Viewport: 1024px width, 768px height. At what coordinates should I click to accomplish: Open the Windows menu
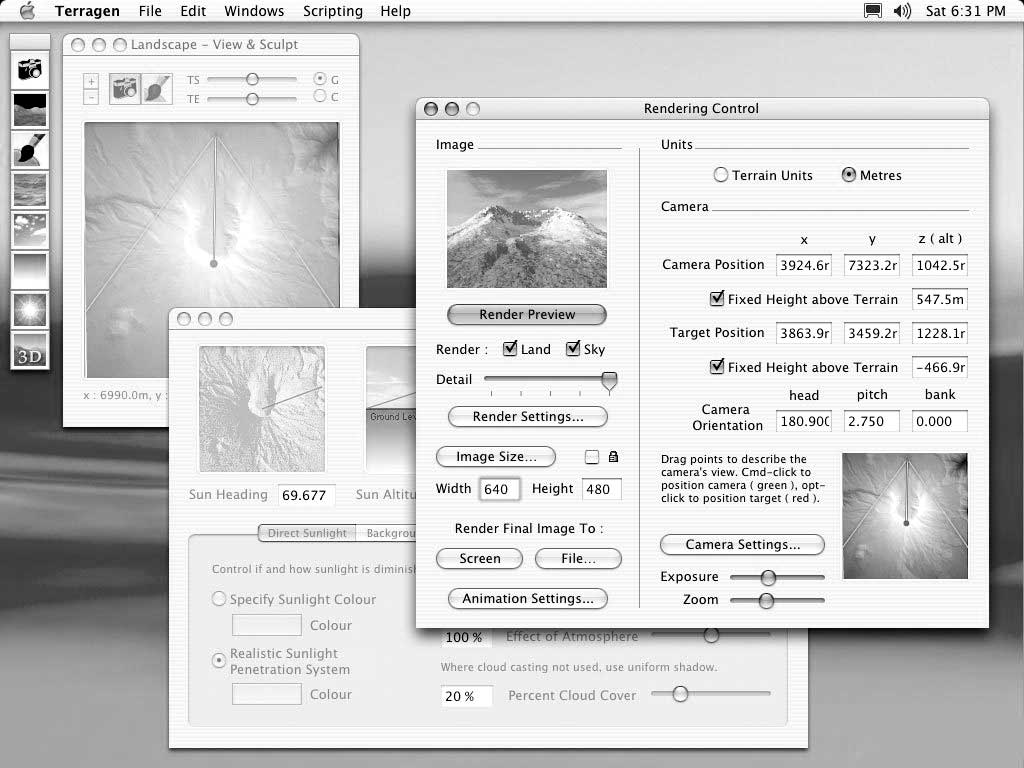coord(254,11)
